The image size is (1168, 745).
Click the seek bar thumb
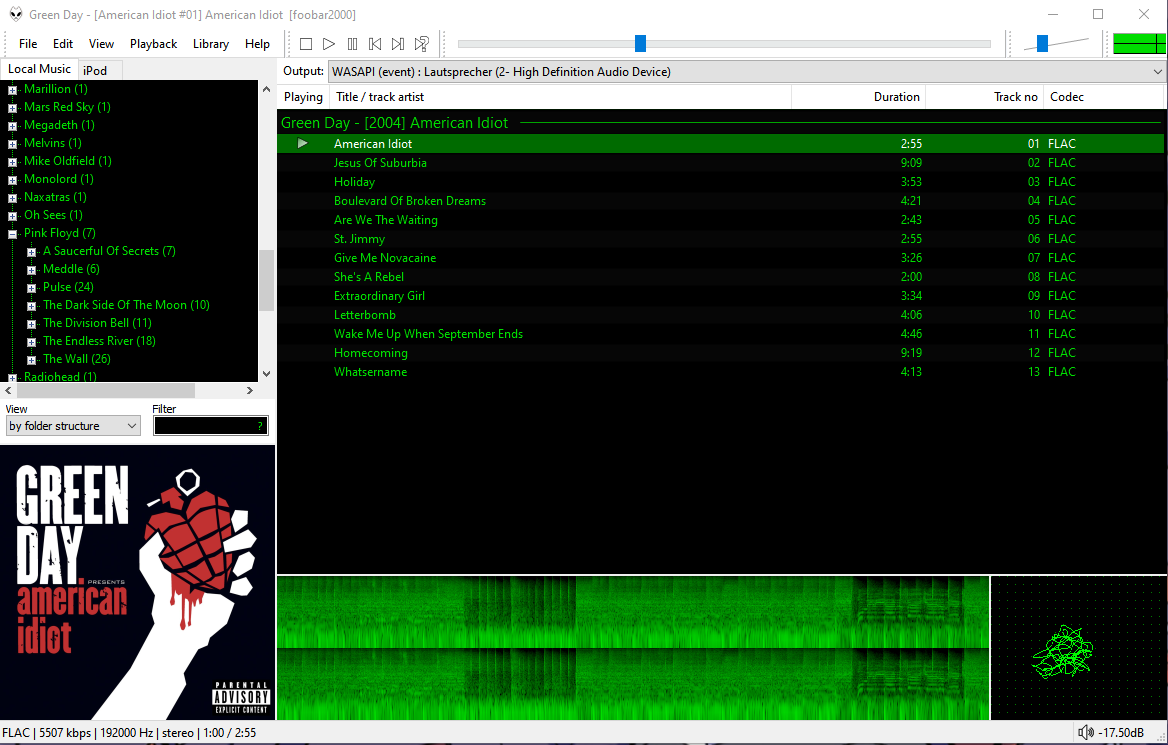(x=640, y=43)
